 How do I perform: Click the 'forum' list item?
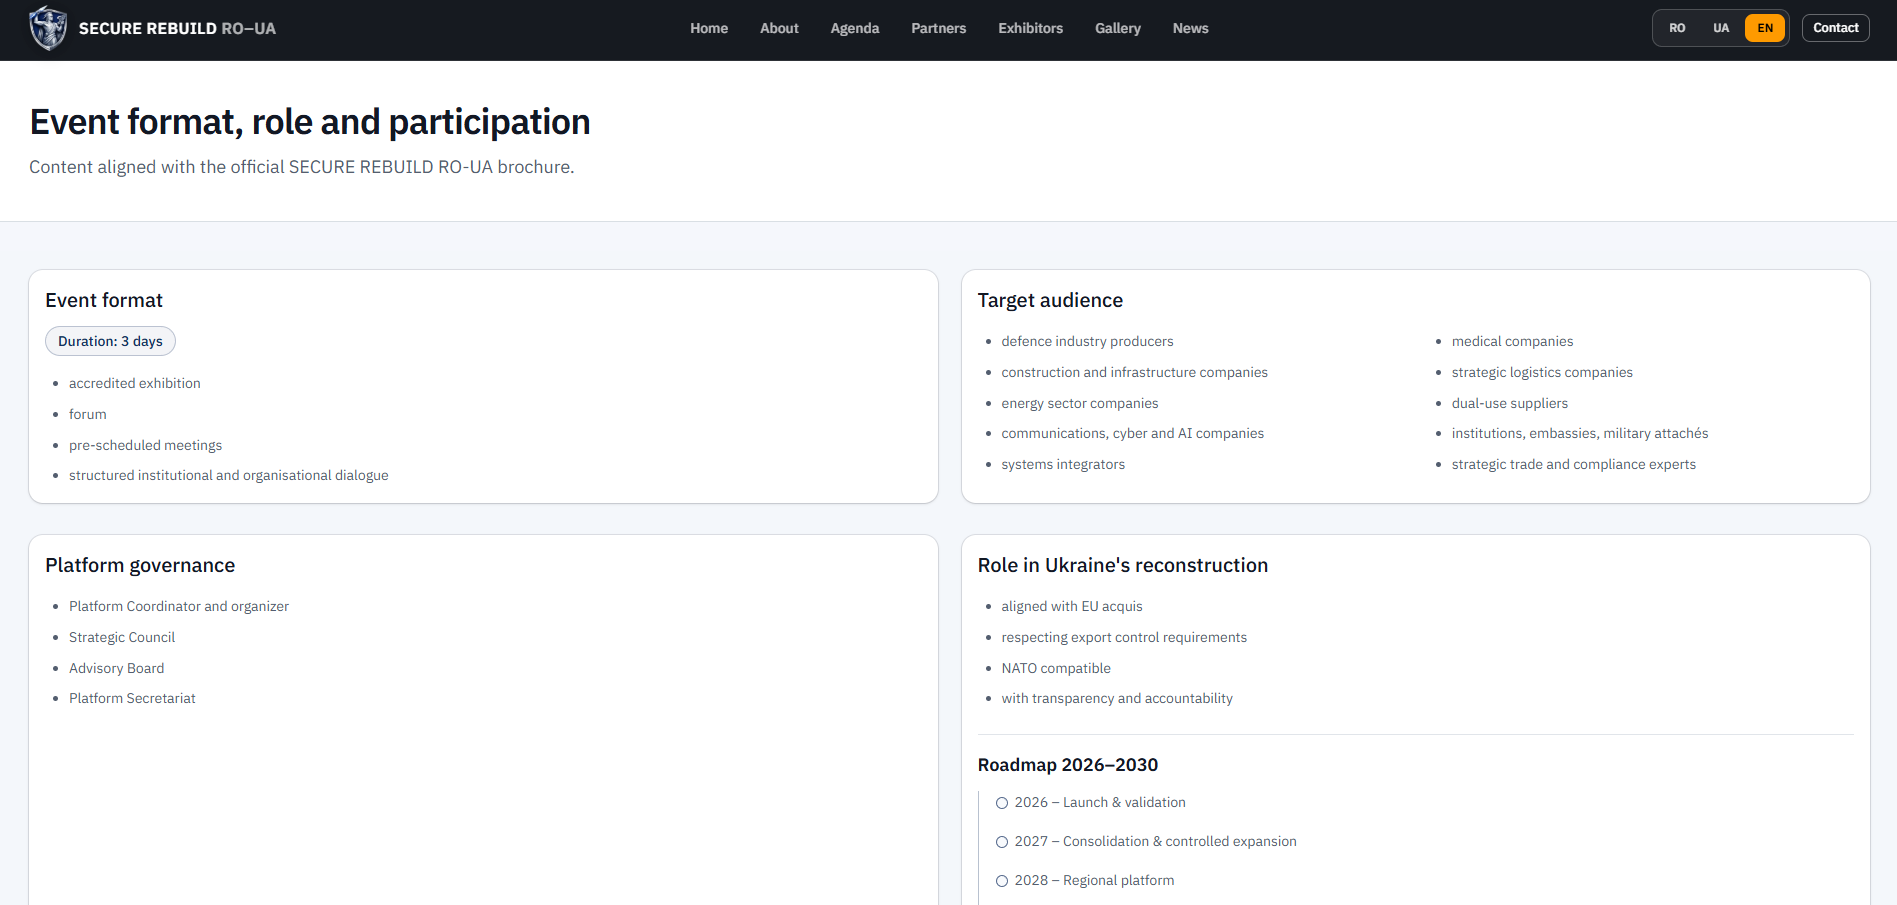click(88, 414)
